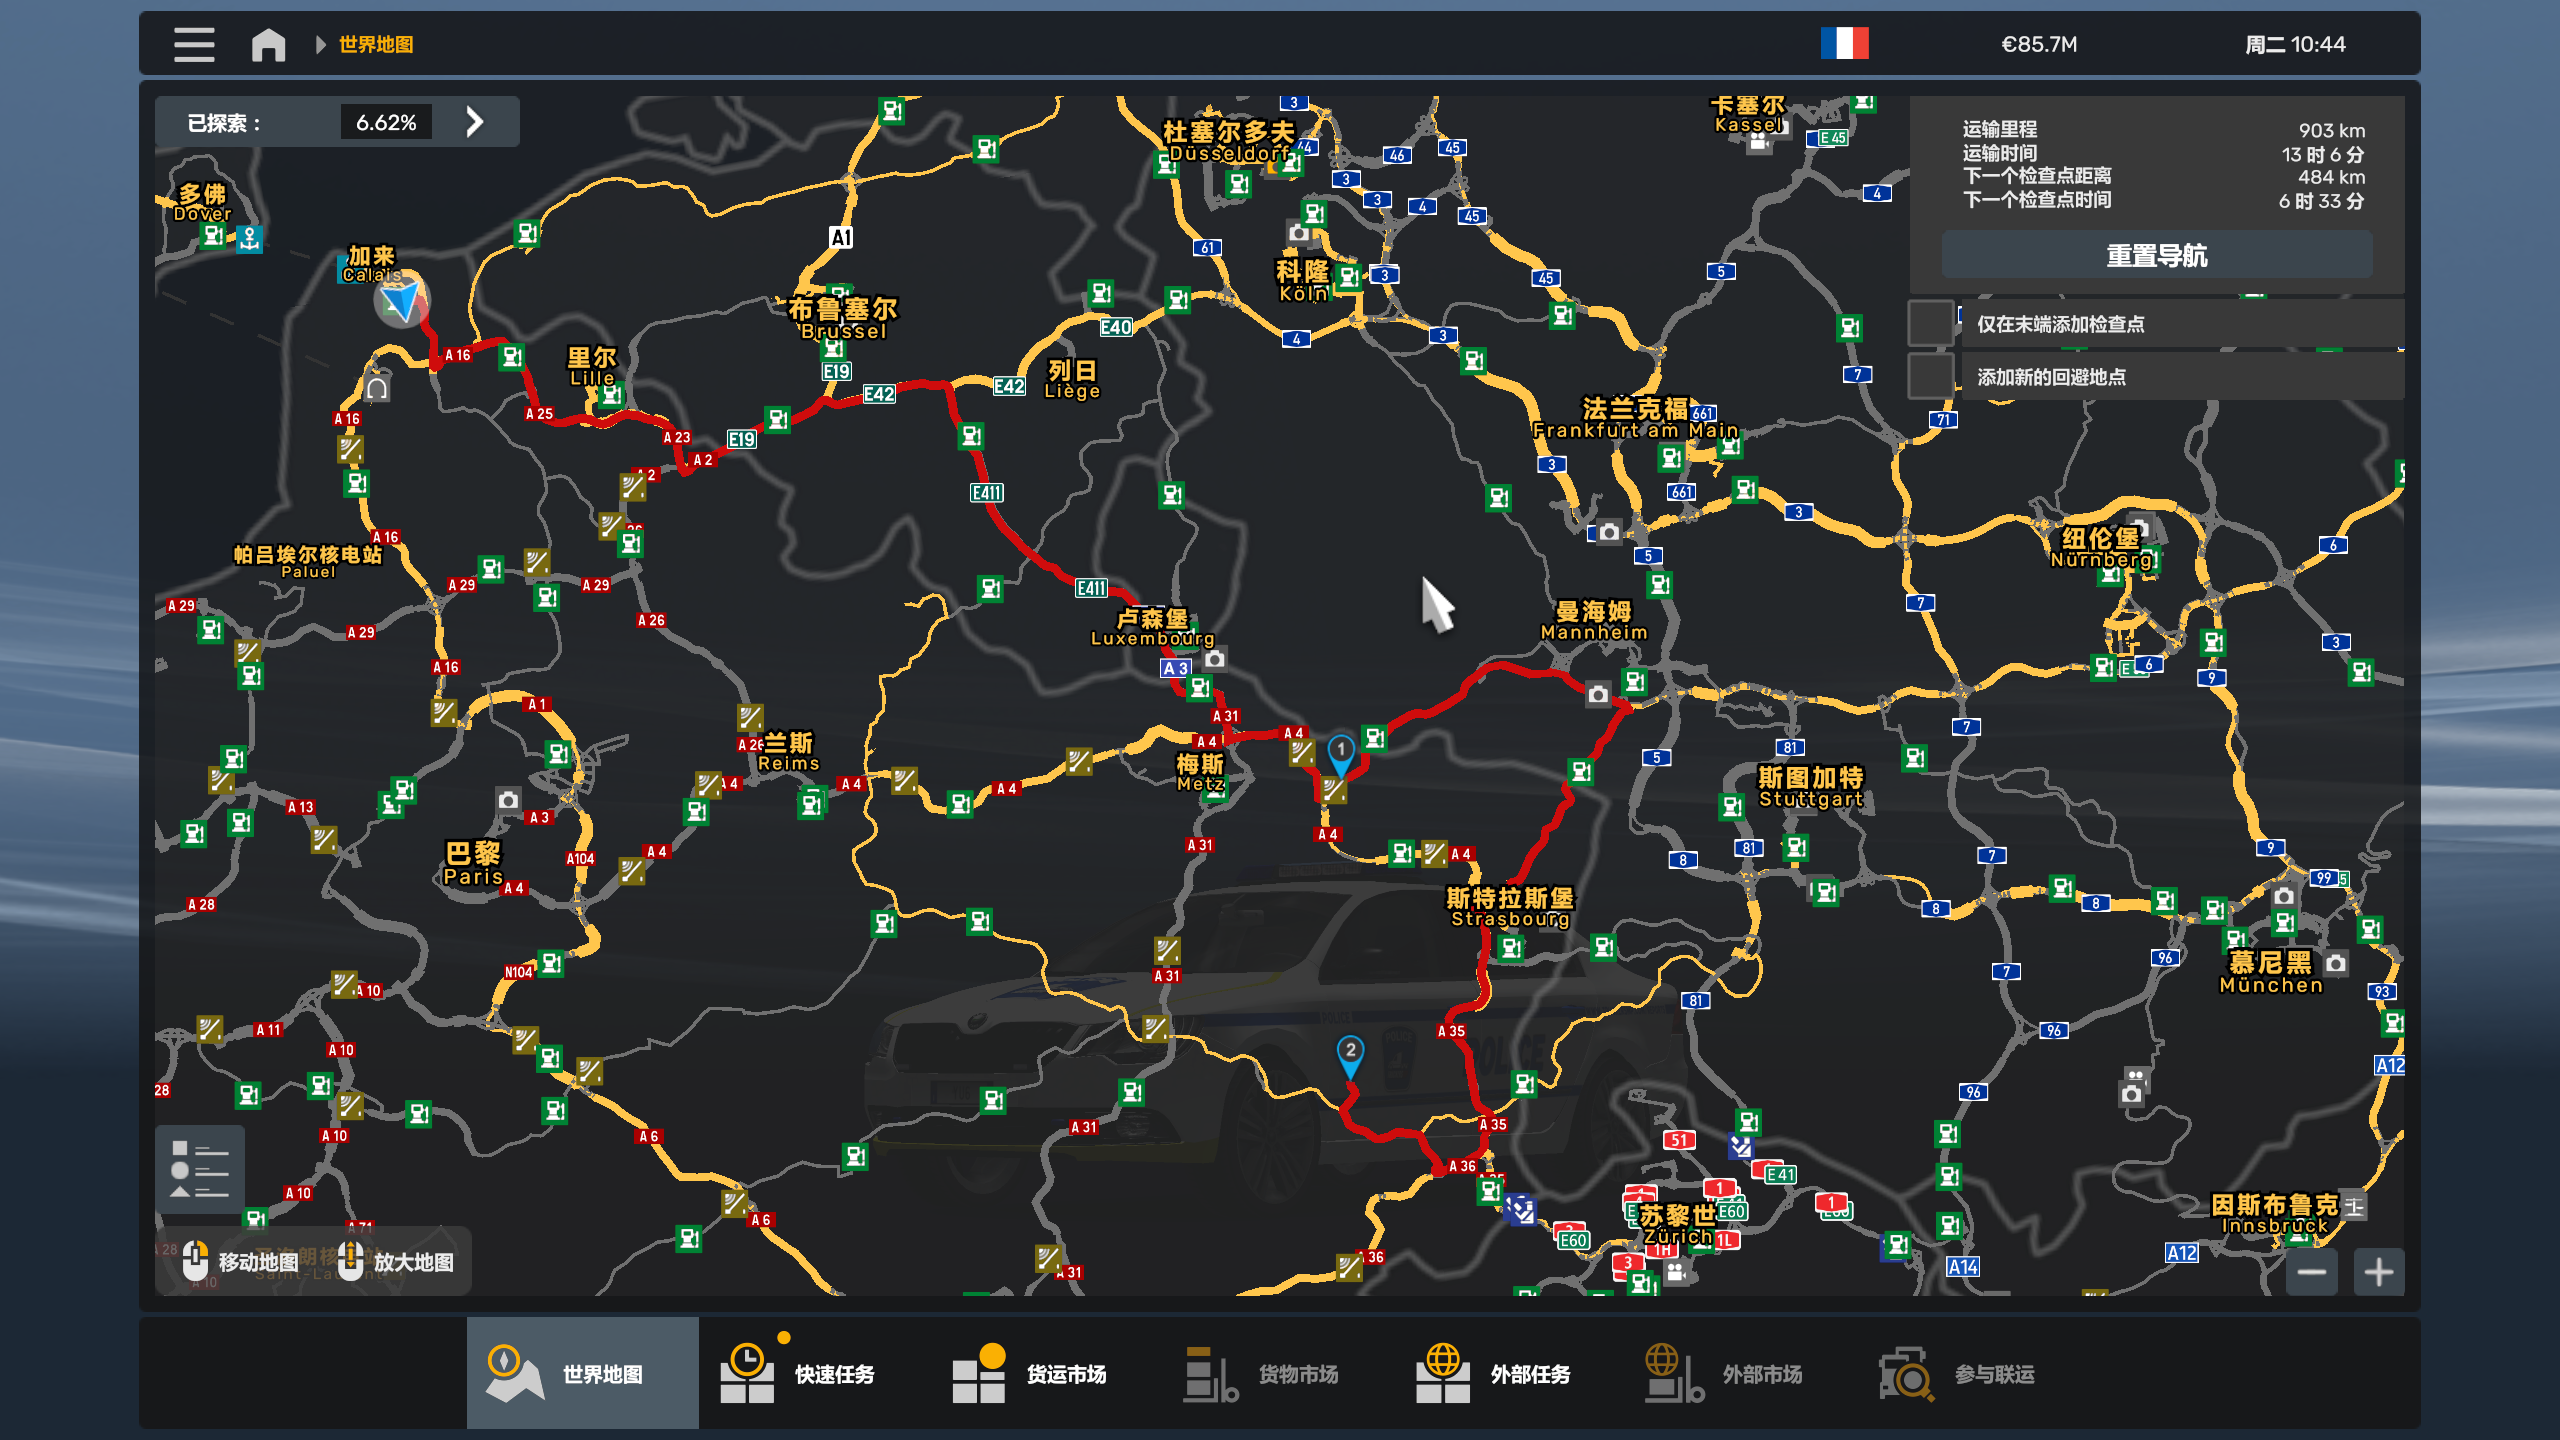
Task: Click the 运输里程 903 km value
Action: coord(2332,130)
